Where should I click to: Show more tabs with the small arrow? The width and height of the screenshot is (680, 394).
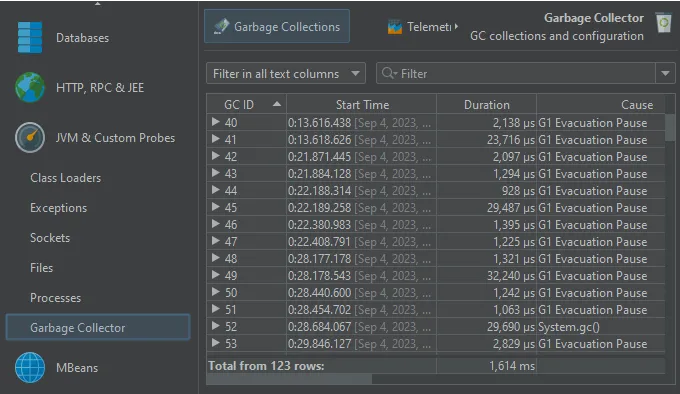[x=456, y=26]
